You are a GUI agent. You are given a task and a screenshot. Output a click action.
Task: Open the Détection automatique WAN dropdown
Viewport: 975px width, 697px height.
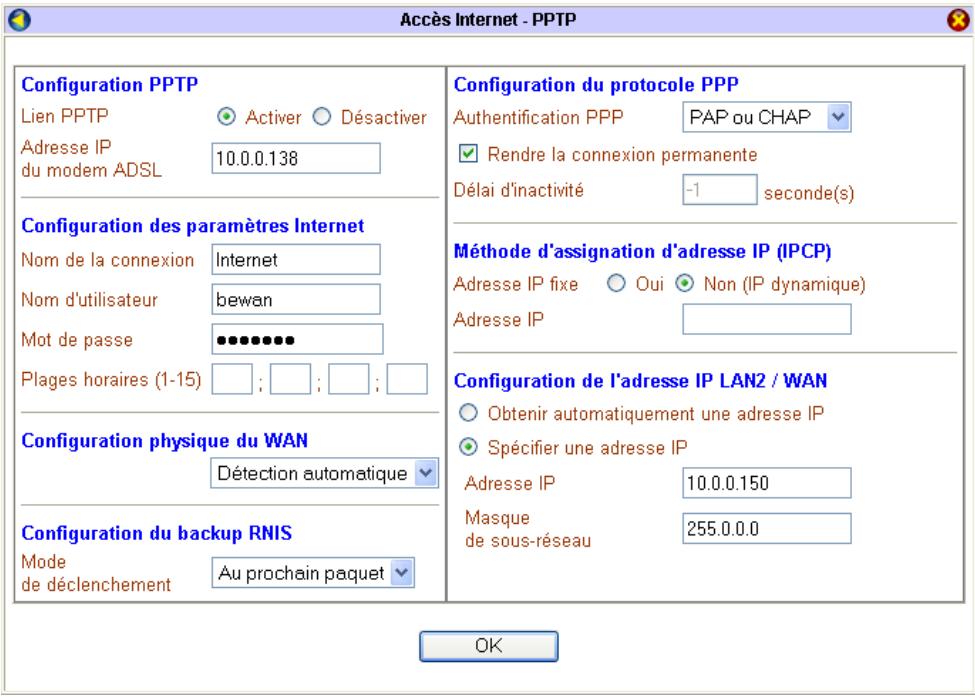324,473
